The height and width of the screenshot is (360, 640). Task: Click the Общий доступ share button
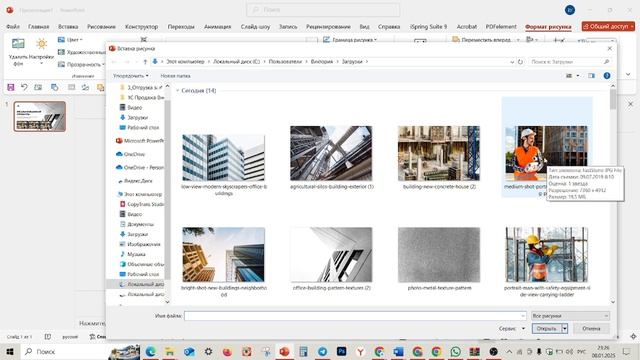608,26
